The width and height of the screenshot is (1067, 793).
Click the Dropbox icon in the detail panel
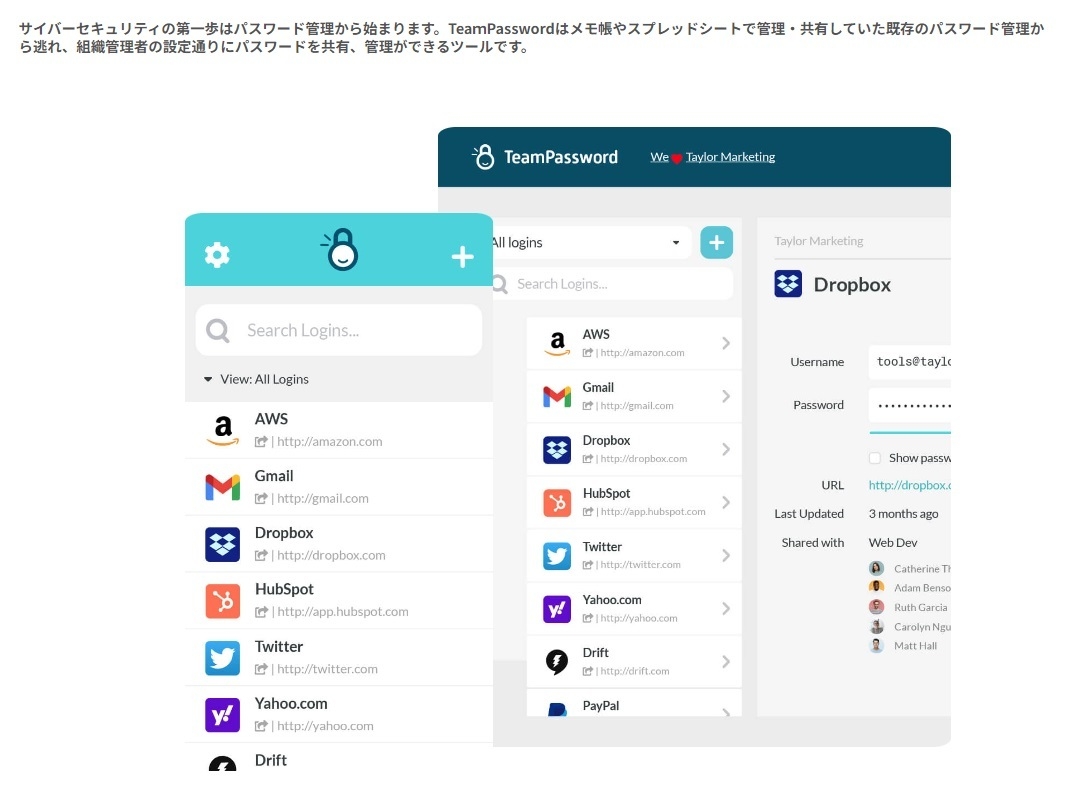click(x=788, y=284)
